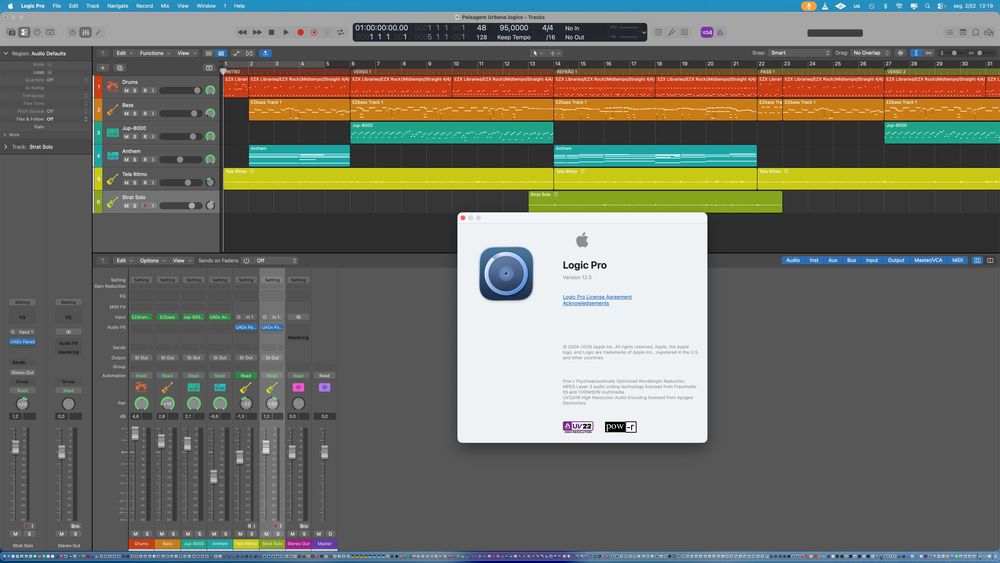Image resolution: width=1000 pixels, height=563 pixels.
Task: Add a new track with plus button
Action: pyautogui.click(x=103, y=68)
